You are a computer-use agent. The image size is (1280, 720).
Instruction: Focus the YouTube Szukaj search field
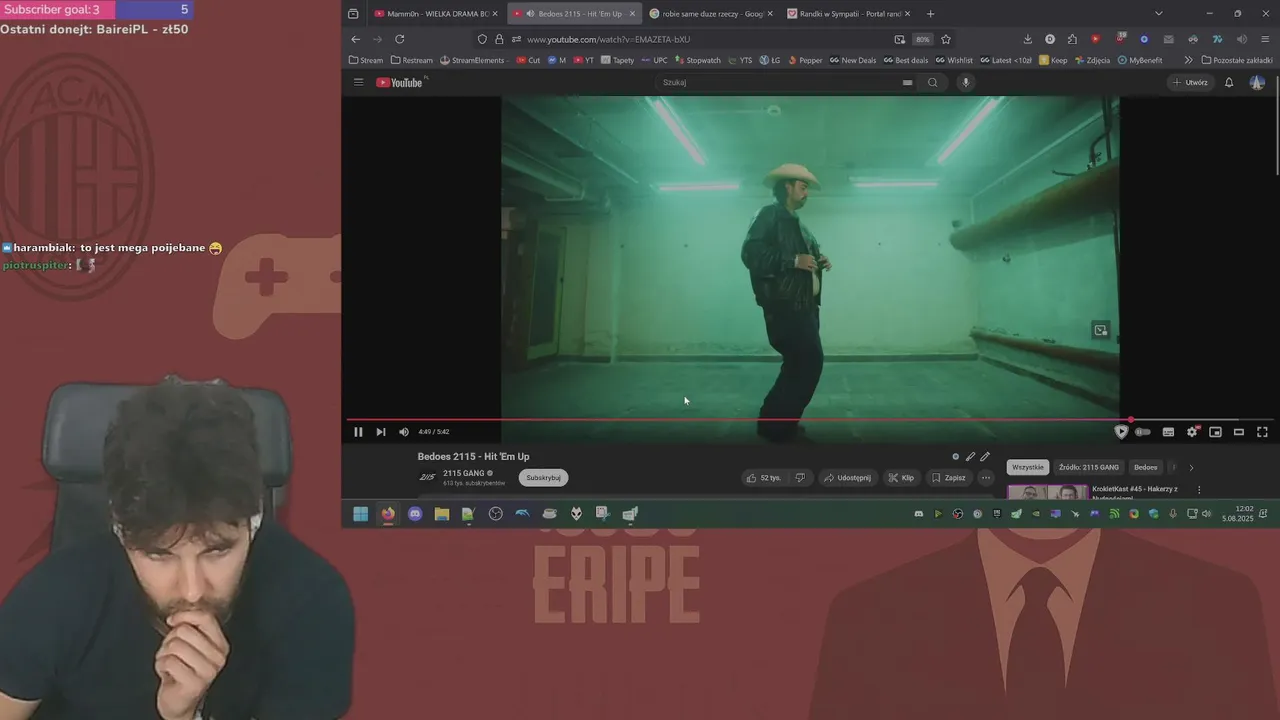coord(785,82)
